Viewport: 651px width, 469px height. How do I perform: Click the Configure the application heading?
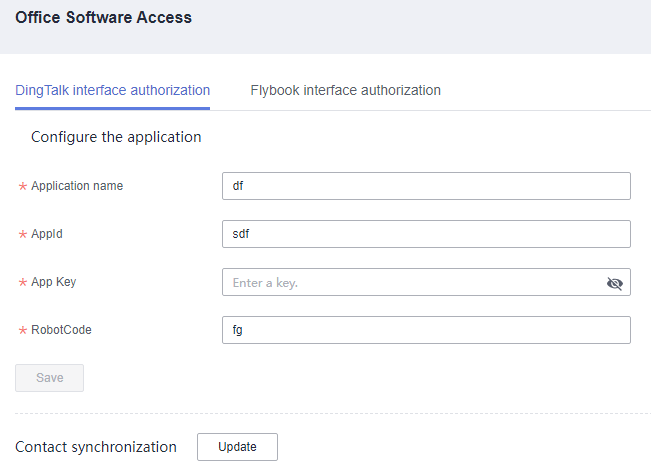pyautogui.click(x=116, y=137)
